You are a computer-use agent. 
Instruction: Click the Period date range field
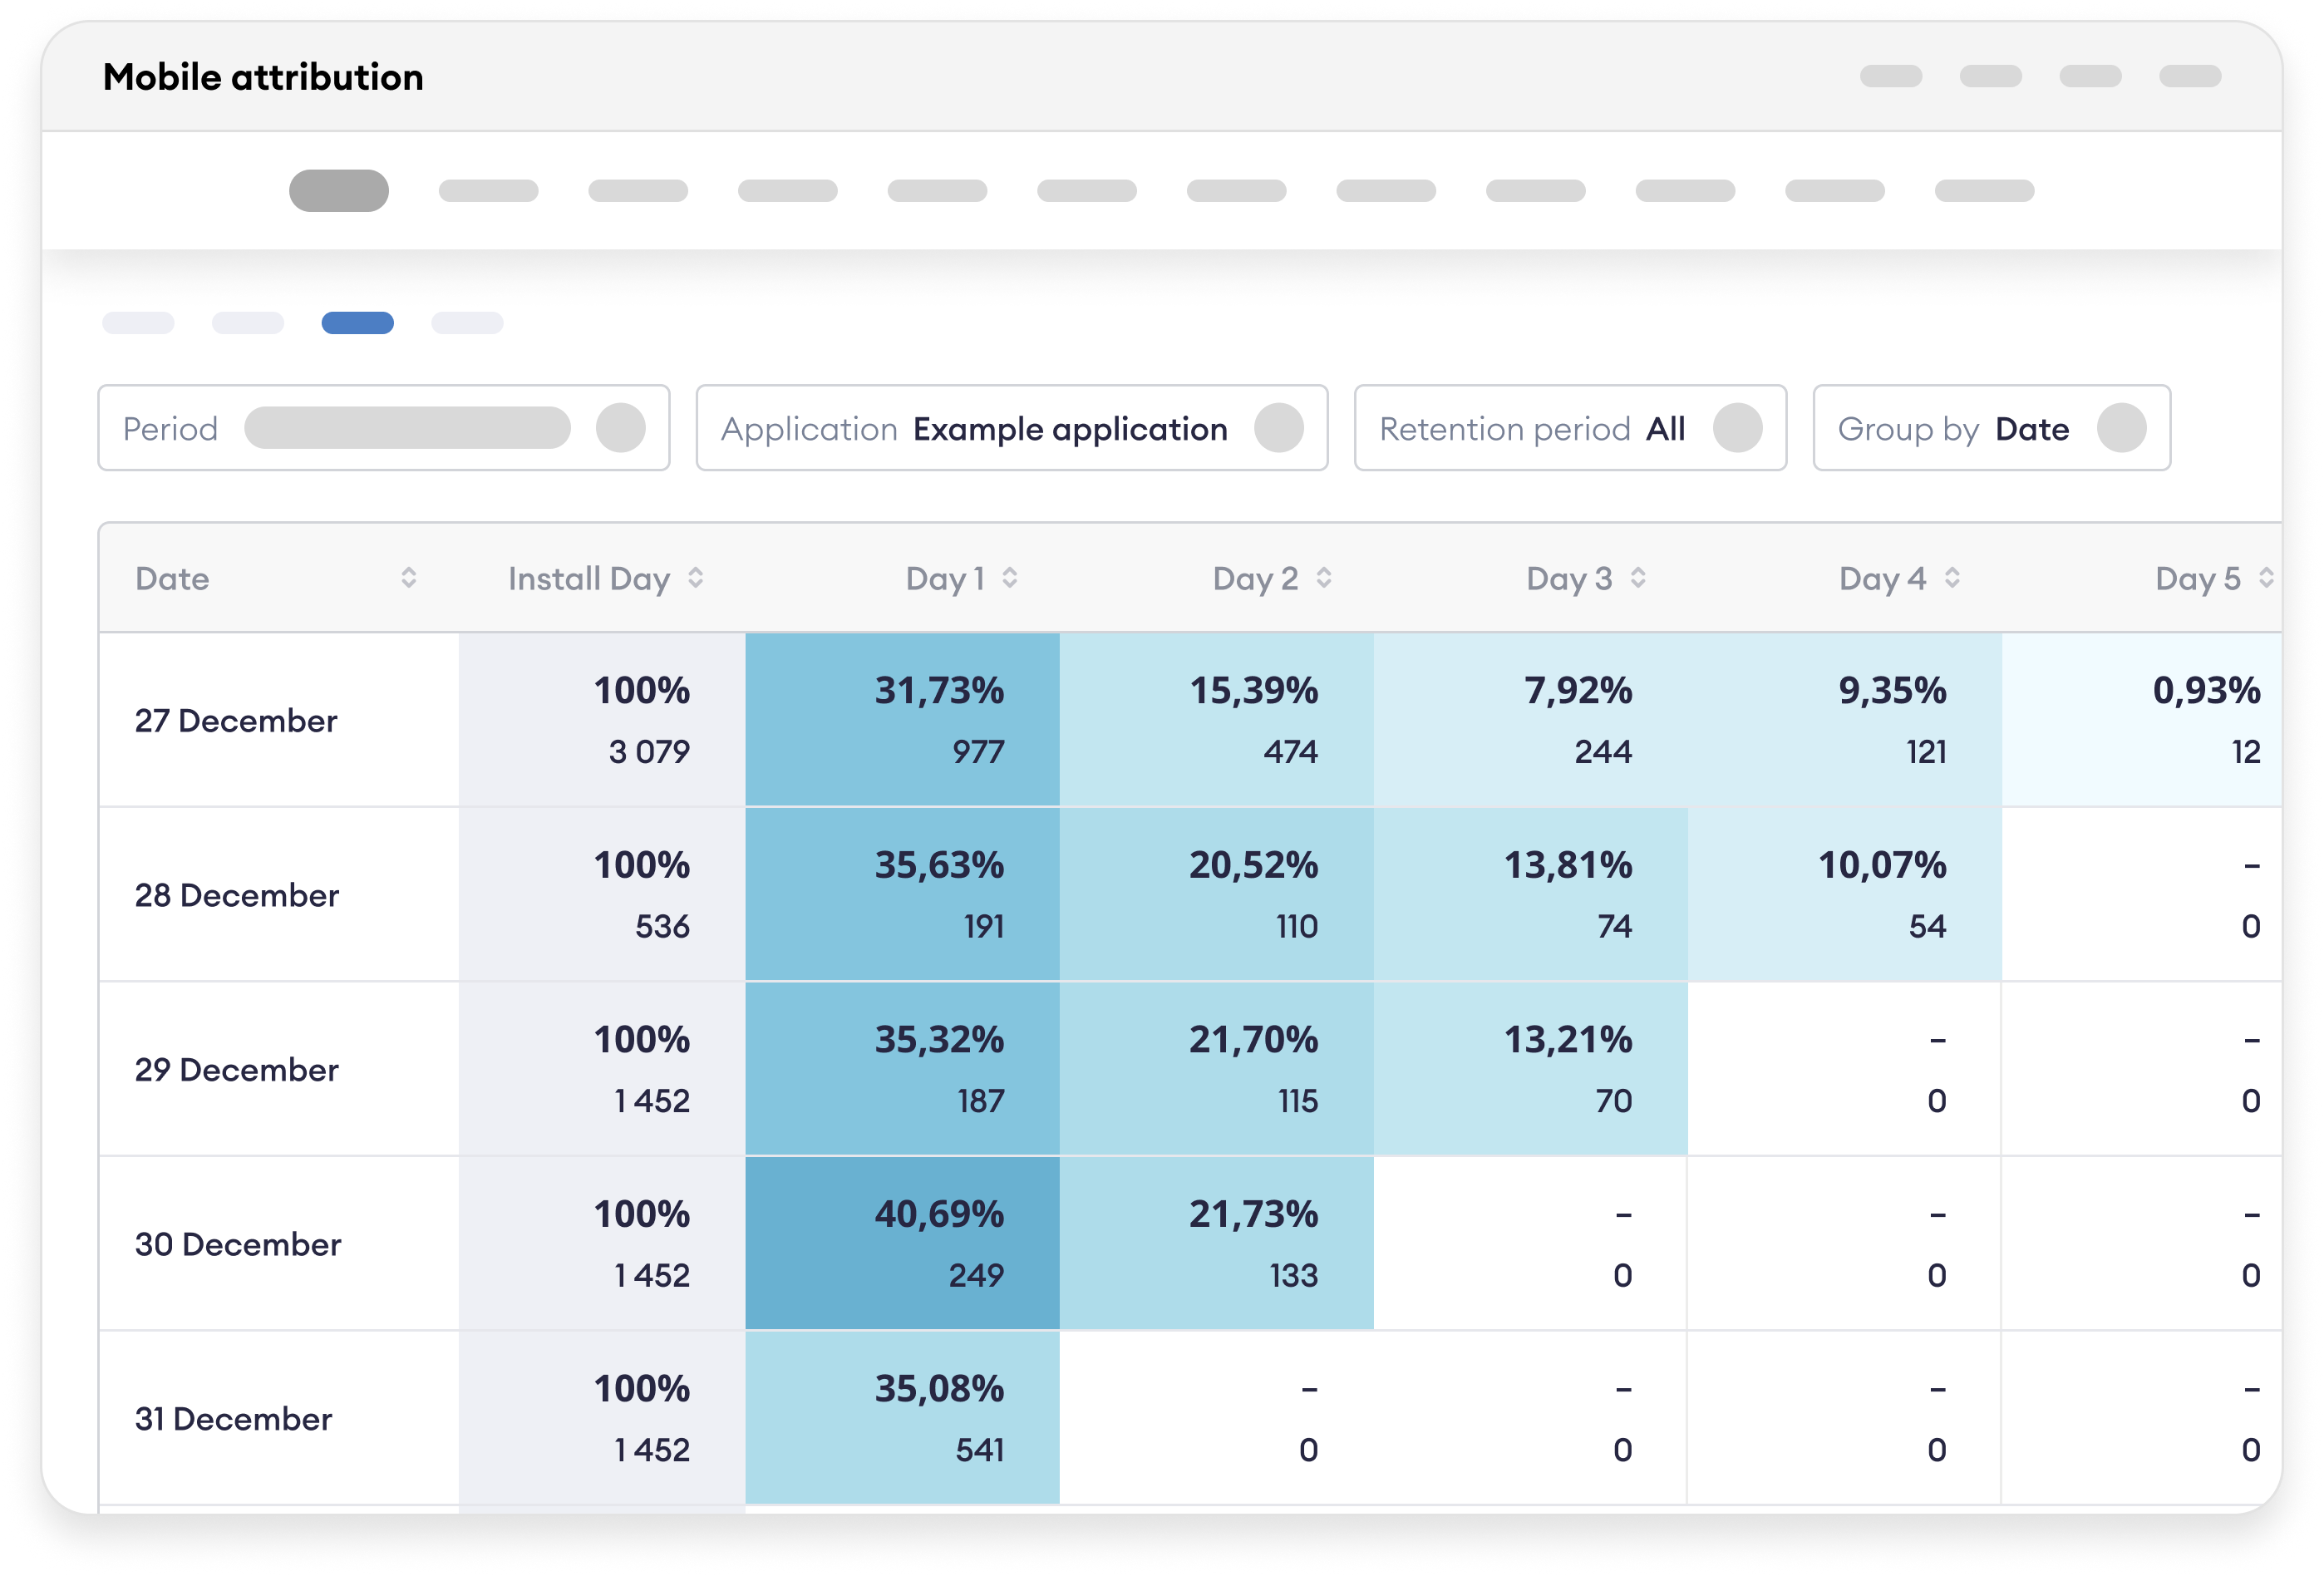tap(407, 428)
